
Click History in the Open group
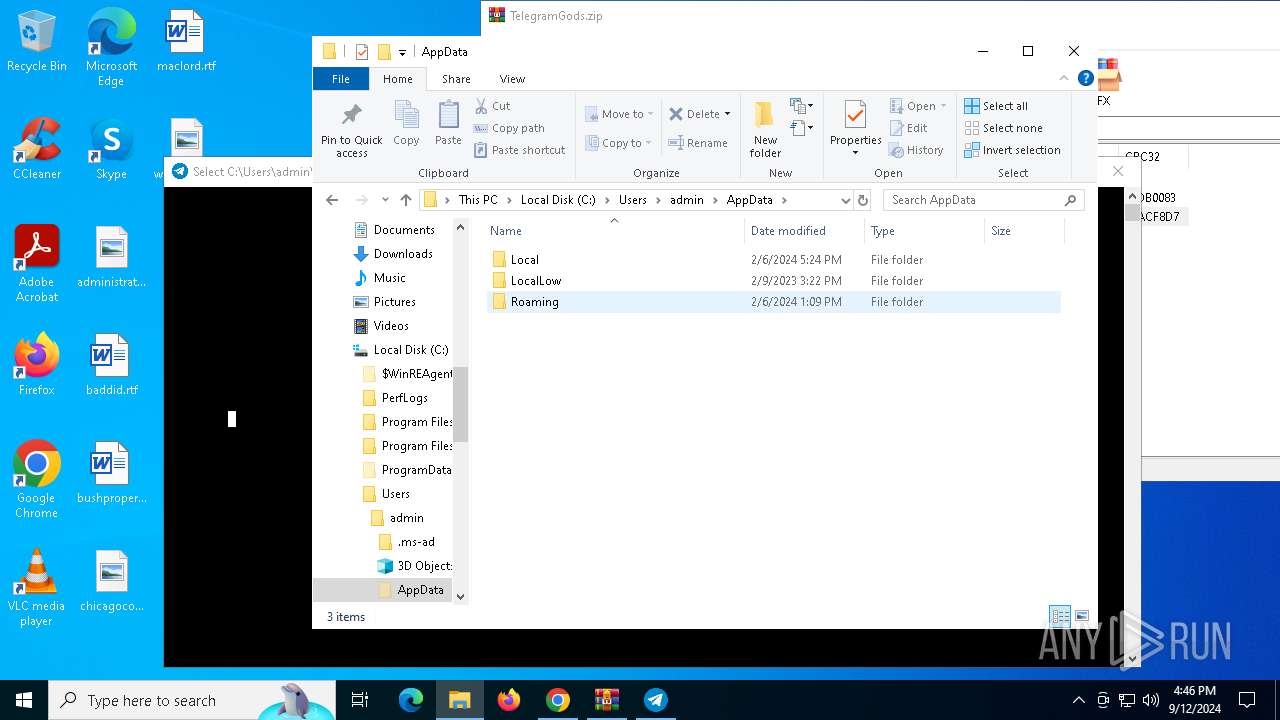[916, 150]
